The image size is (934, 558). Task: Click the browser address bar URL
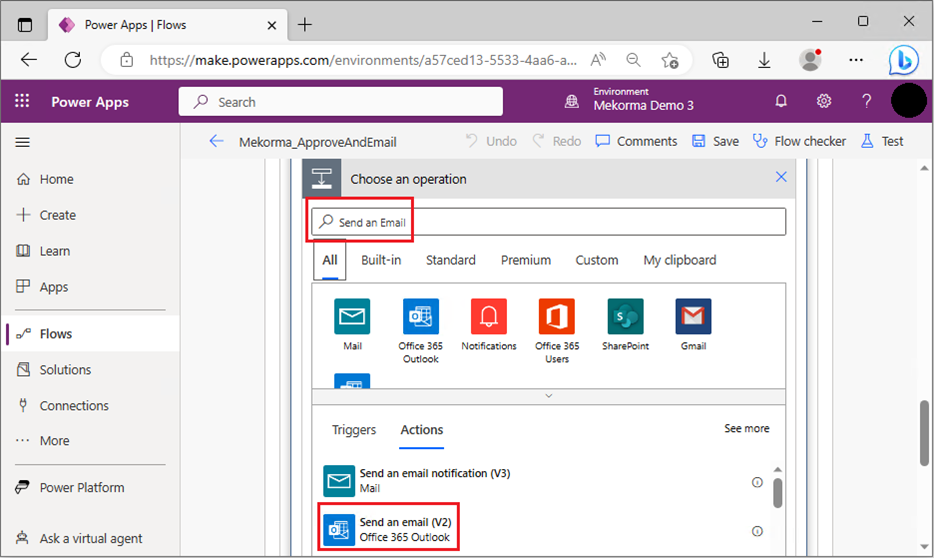pyautogui.click(x=363, y=60)
